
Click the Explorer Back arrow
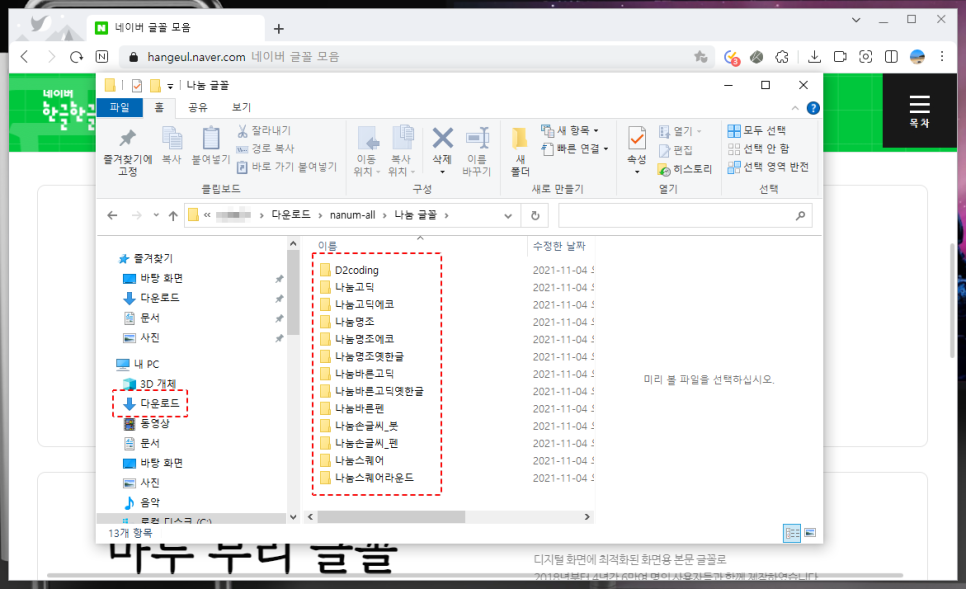point(112,215)
